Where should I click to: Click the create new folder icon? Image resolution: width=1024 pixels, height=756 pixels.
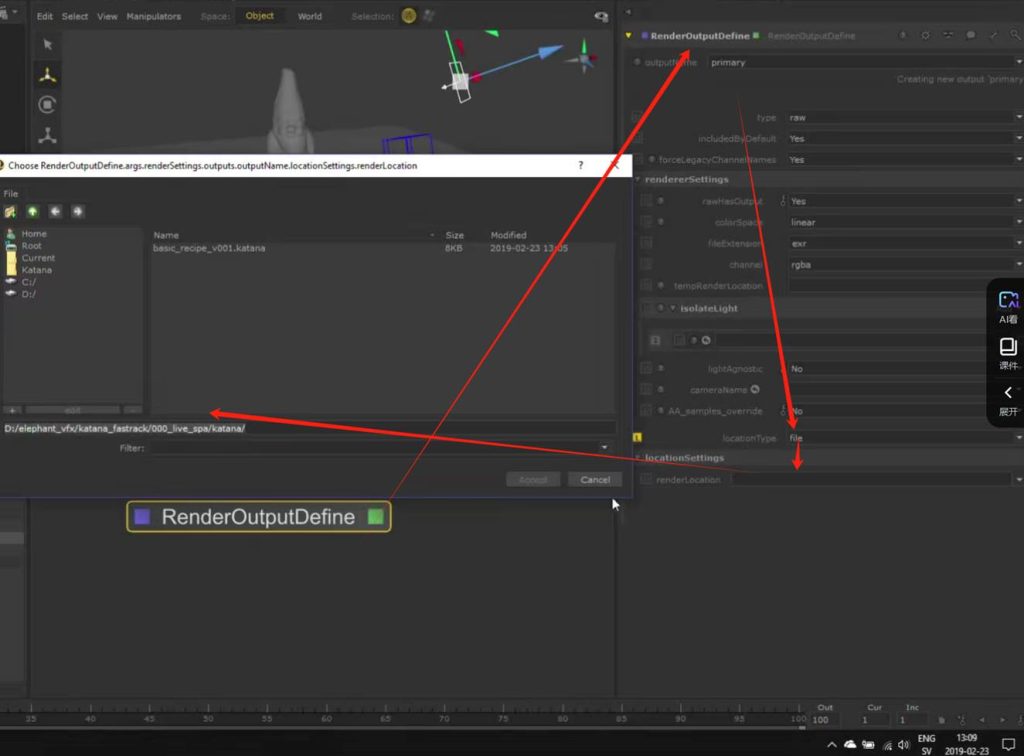click(x=11, y=211)
